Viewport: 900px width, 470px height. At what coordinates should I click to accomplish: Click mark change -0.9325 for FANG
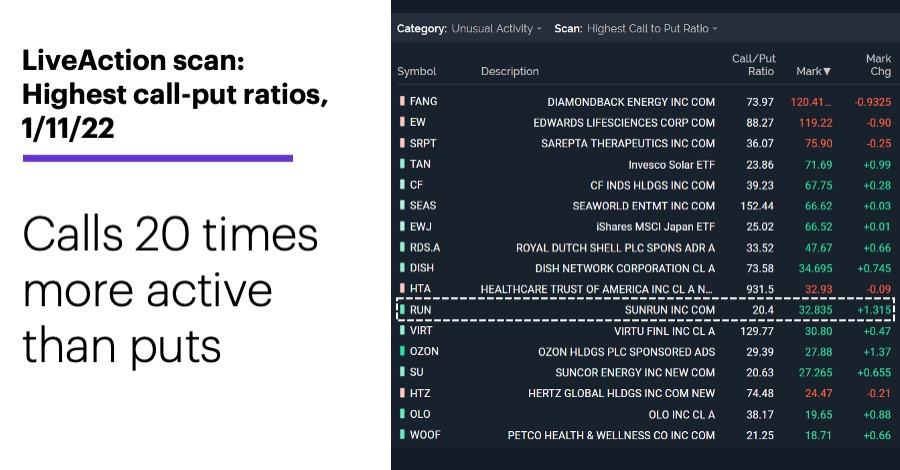(873, 102)
